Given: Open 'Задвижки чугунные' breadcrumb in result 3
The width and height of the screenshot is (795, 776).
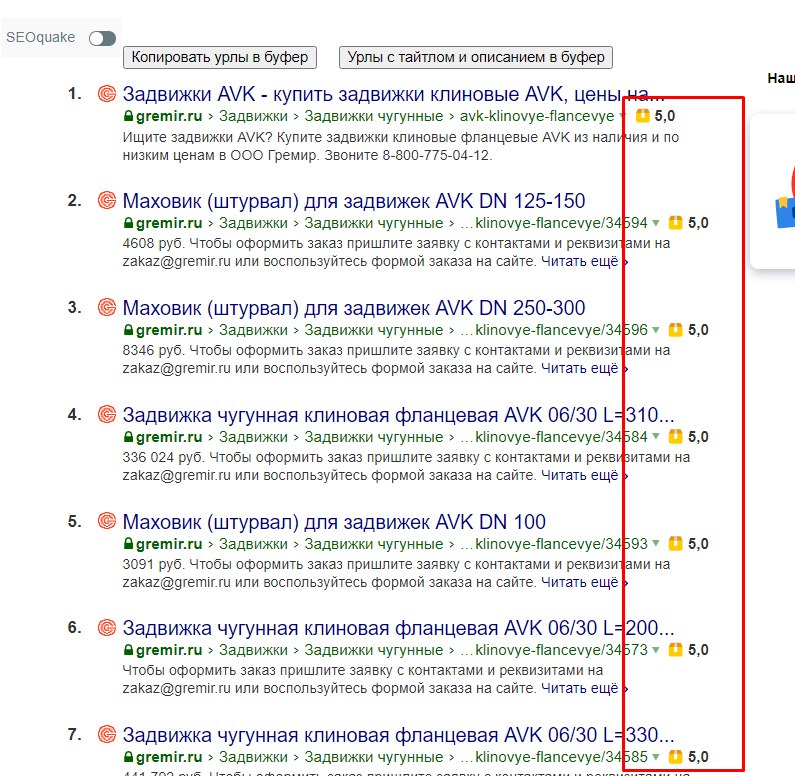Looking at the screenshot, I should (x=374, y=330).
